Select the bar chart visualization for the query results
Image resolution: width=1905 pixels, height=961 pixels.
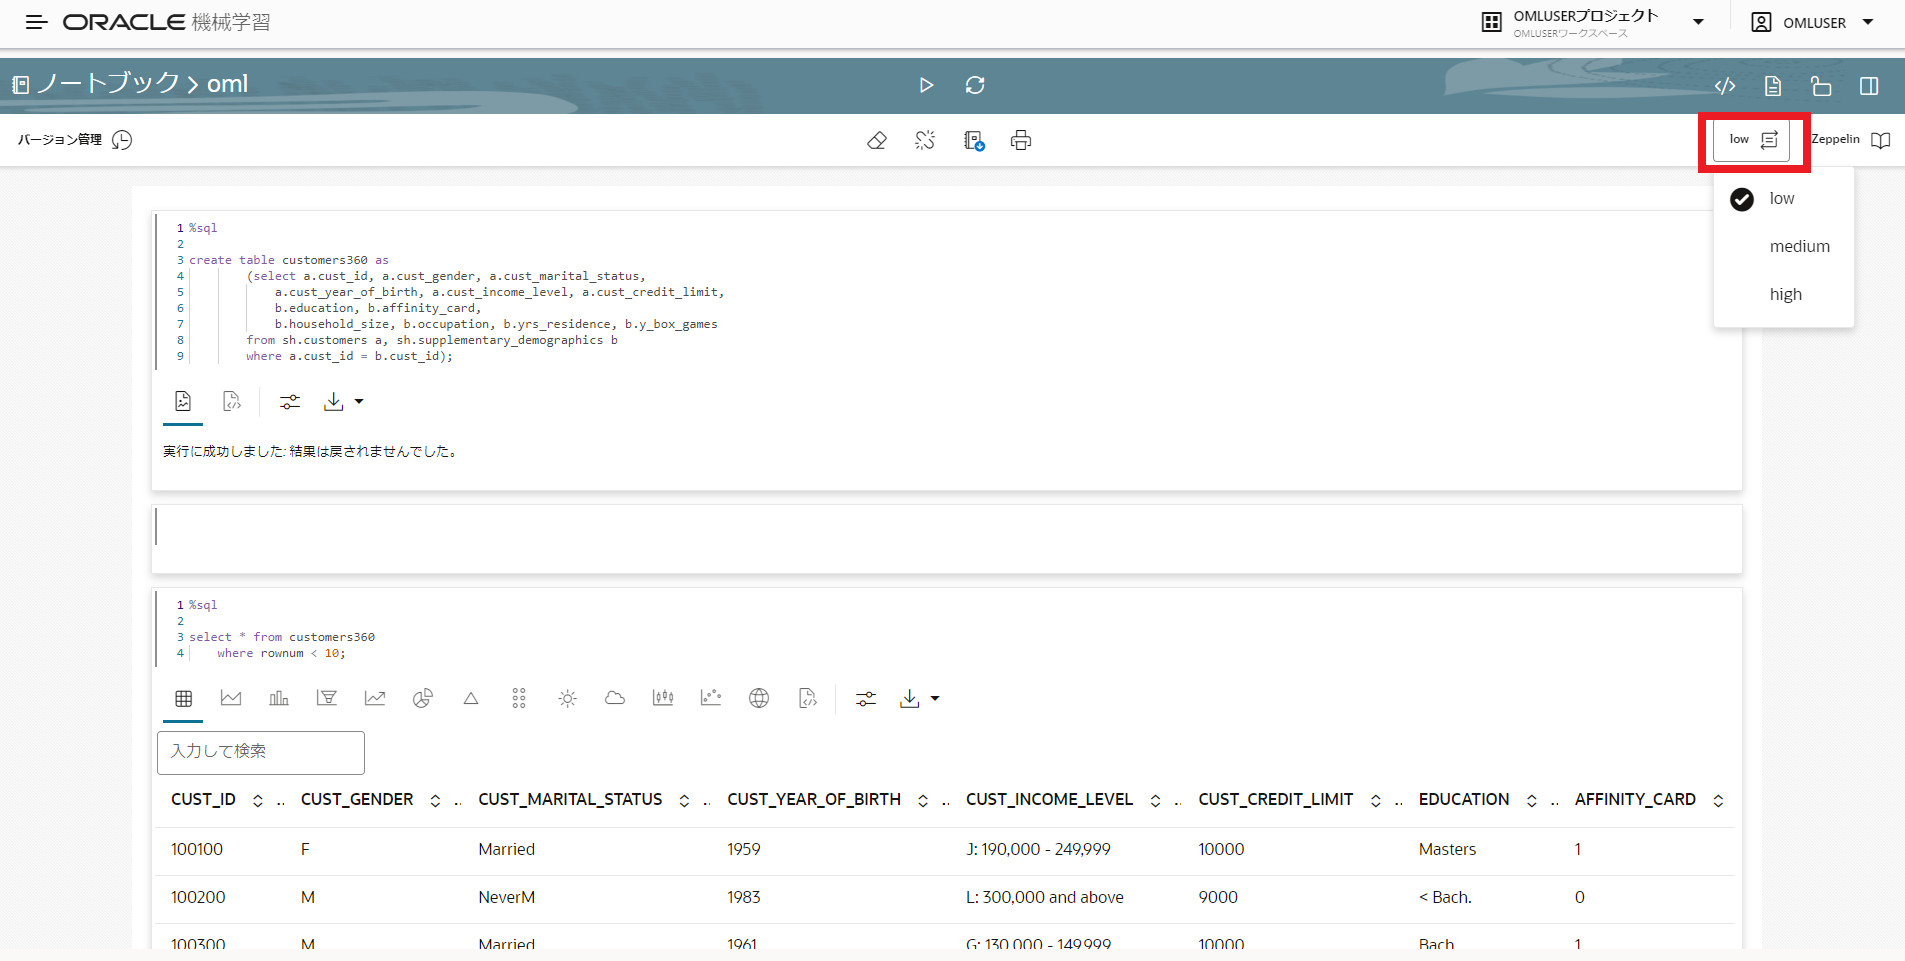pyautogui.click(x=279, y=698)
